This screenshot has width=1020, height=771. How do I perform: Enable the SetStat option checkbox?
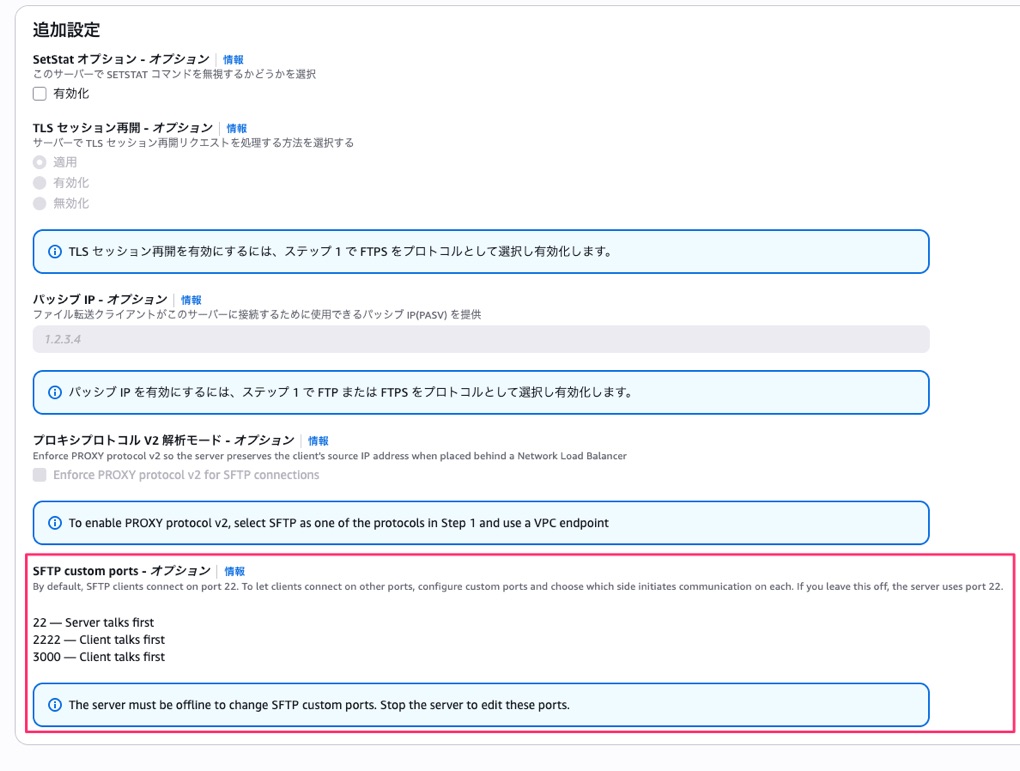(x=40, y=94)
